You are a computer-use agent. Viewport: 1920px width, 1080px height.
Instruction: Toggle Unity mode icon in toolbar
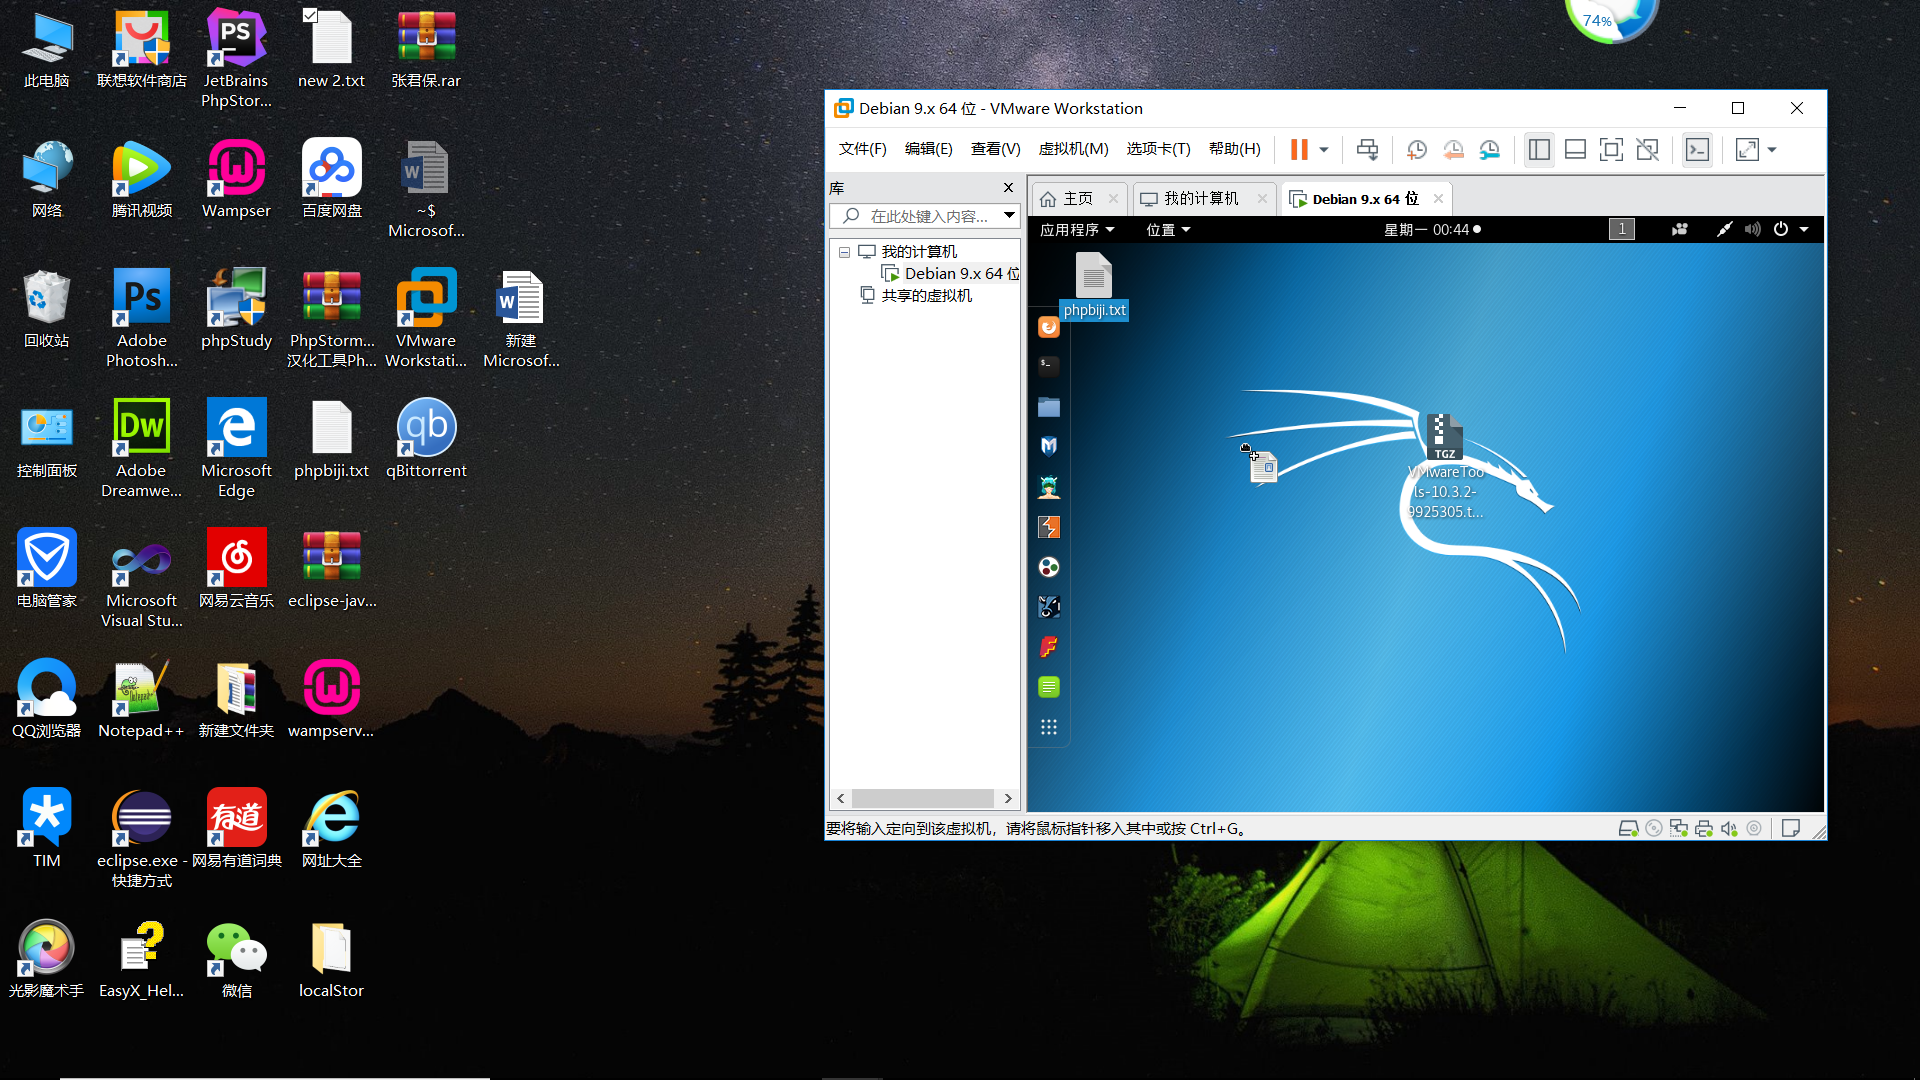[1647, 150]
